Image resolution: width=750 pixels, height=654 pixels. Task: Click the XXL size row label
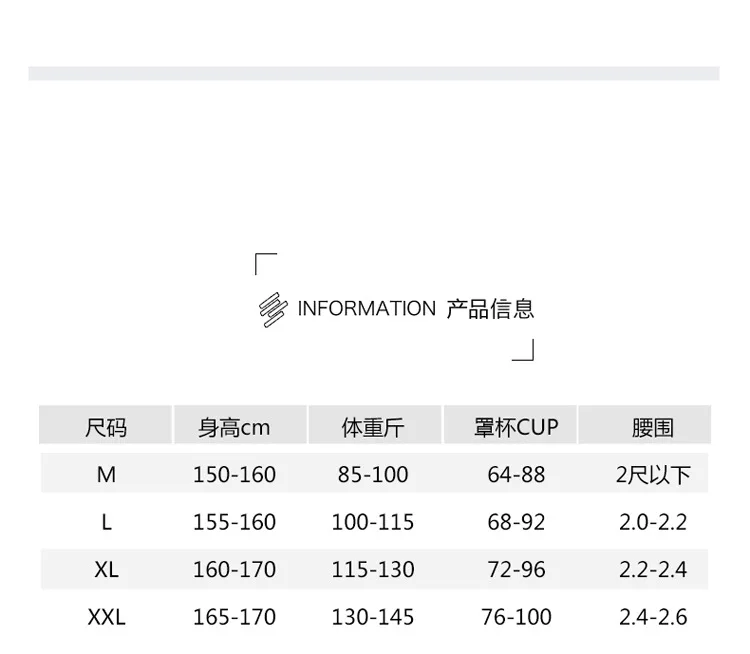[106, 617]
